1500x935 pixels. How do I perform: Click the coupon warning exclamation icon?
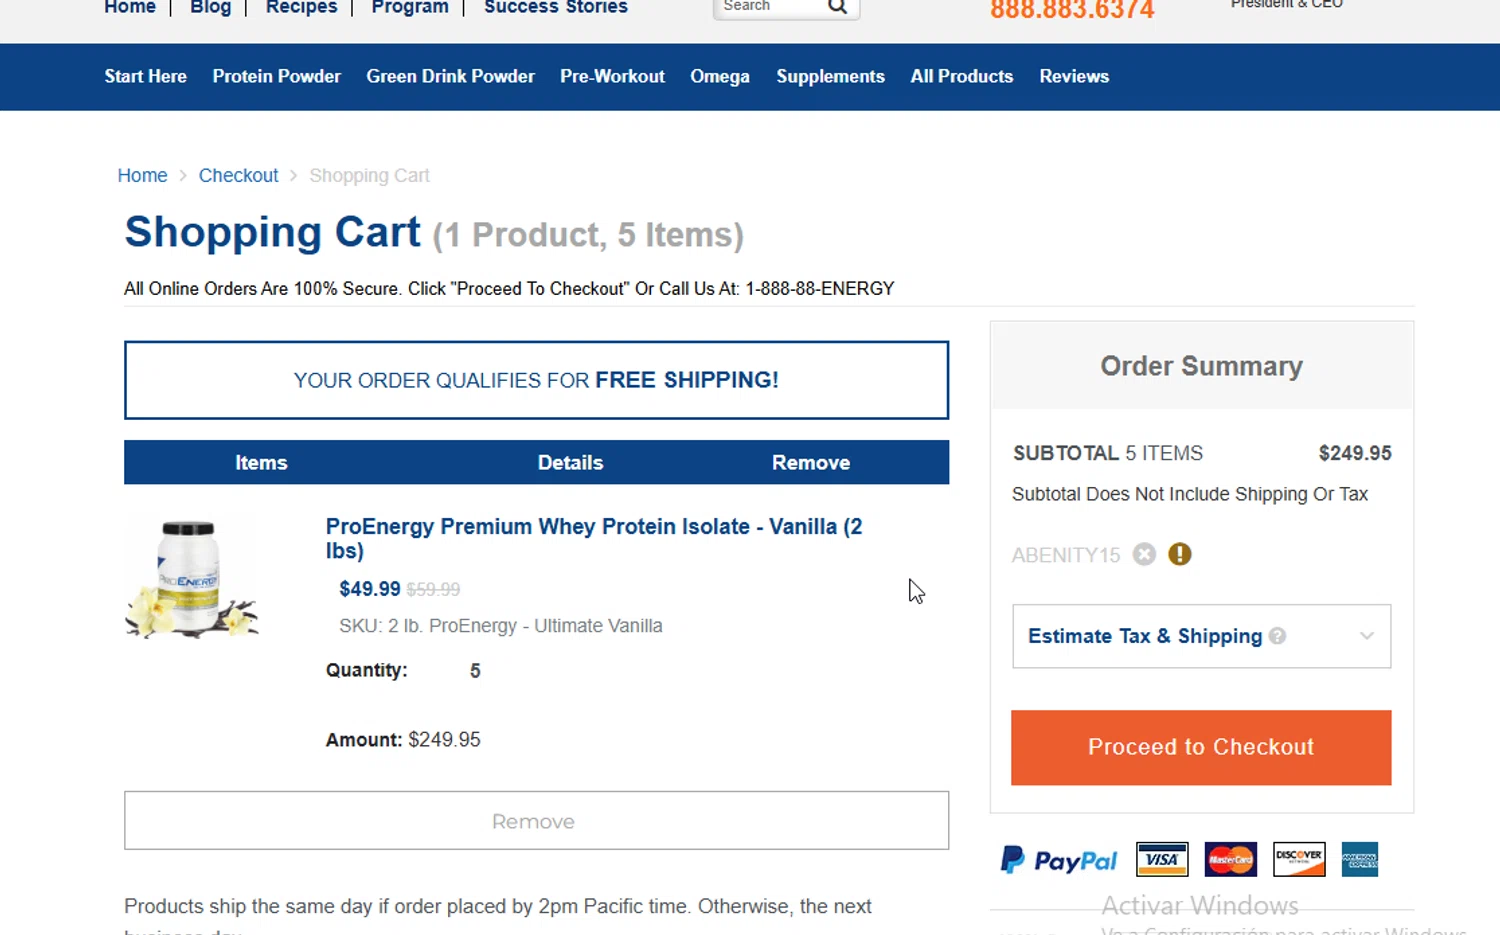1180,554
